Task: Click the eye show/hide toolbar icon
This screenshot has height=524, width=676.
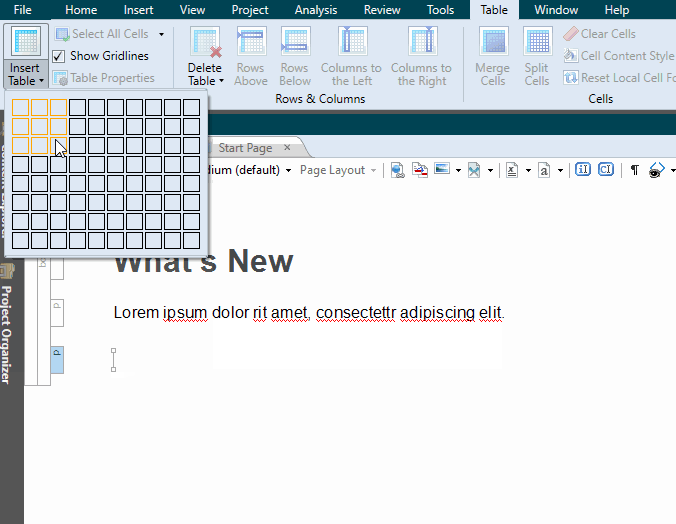Action: tap(656, 170)
